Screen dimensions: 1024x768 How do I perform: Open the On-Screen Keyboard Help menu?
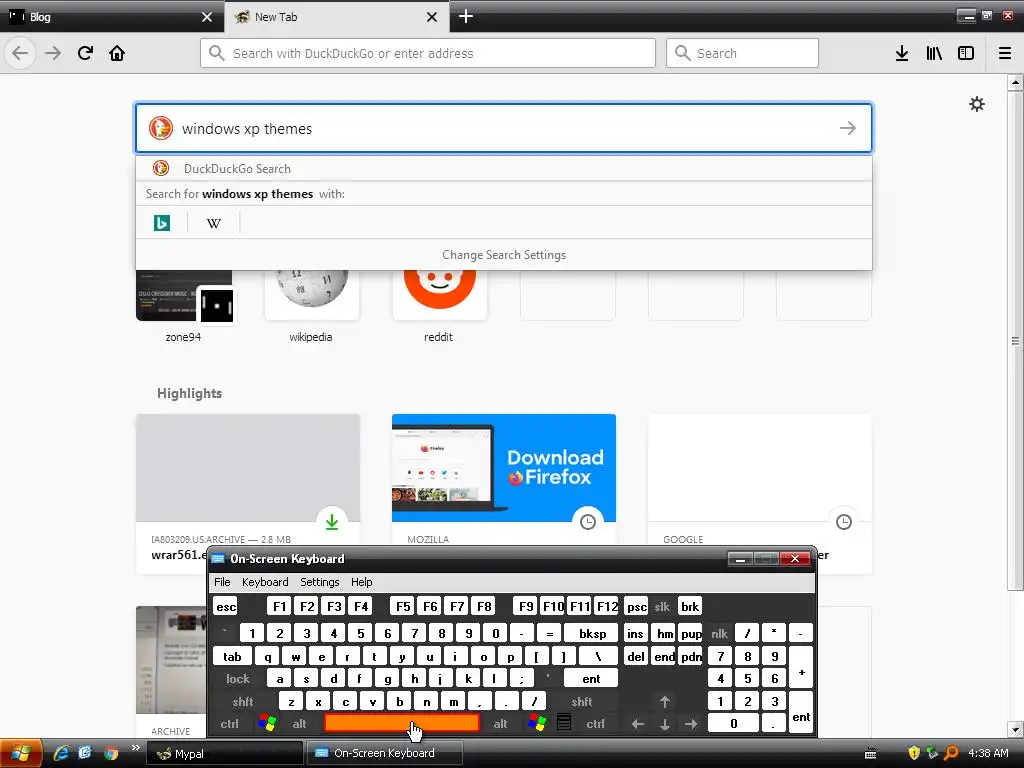coord(361,582)
